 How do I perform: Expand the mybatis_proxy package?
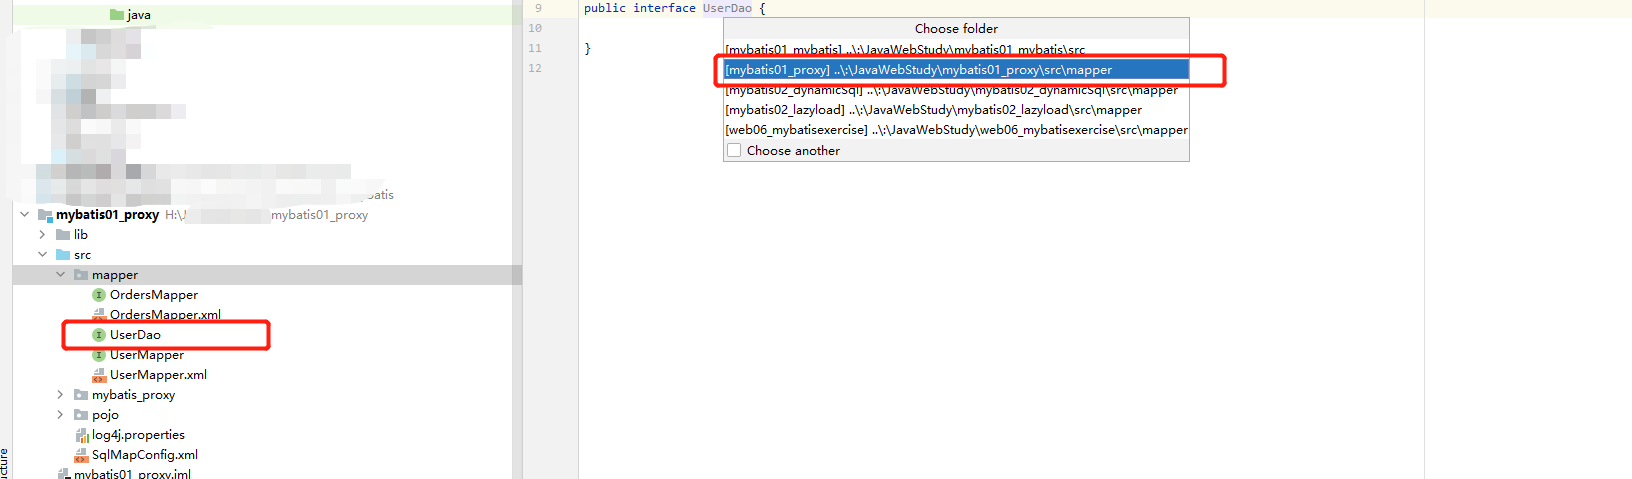tap(60, 395)
